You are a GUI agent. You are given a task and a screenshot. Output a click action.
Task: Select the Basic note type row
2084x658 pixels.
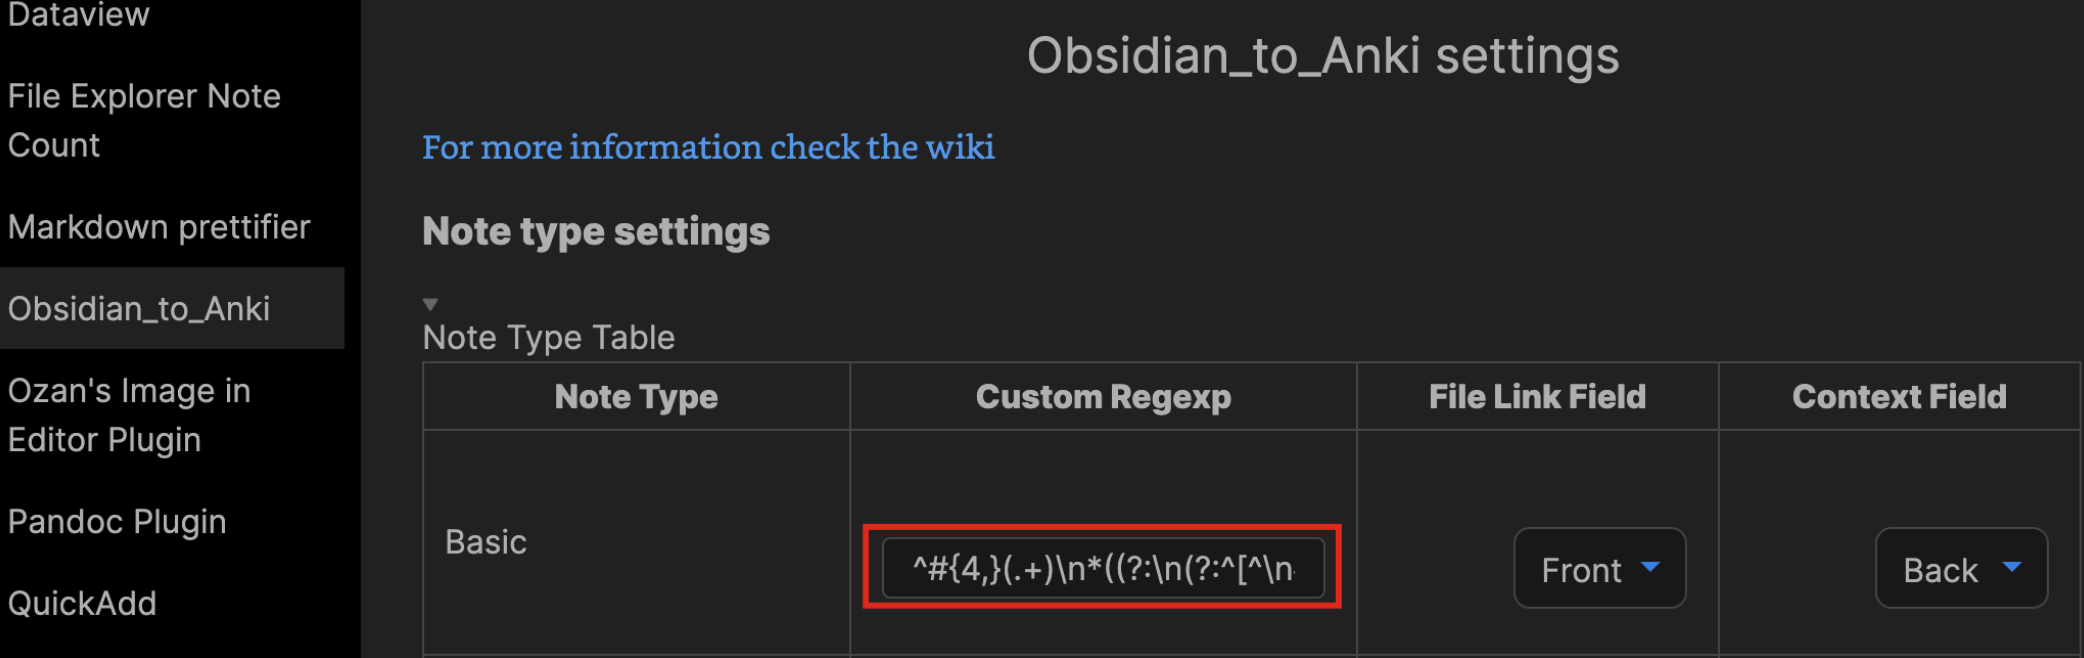click(486, 541)
